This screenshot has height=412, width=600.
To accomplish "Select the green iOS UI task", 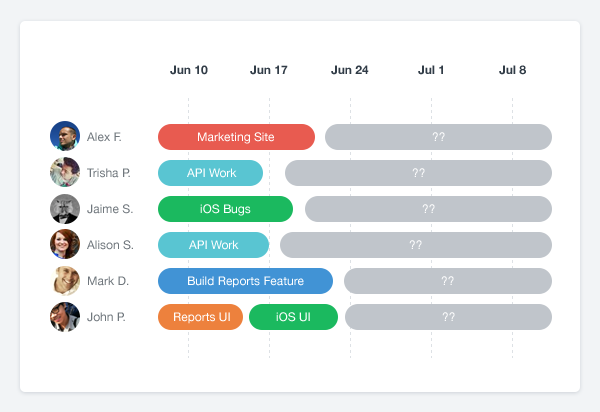I will 293,317.
